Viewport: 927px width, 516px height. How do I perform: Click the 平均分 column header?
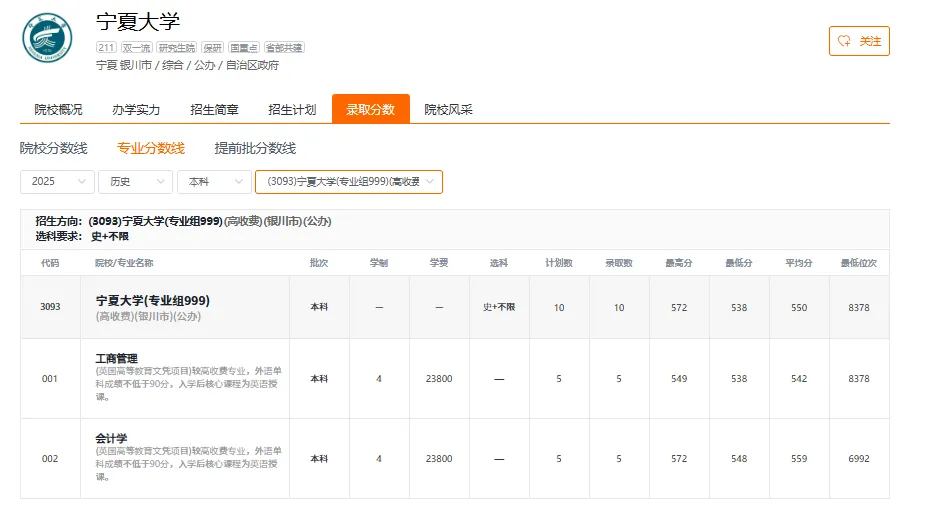click(x=799, y=263)
